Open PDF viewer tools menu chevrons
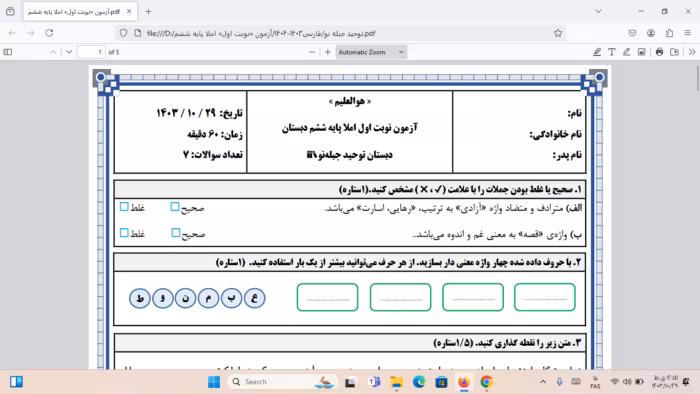The image size is (700, 394). tap(692, 52)
